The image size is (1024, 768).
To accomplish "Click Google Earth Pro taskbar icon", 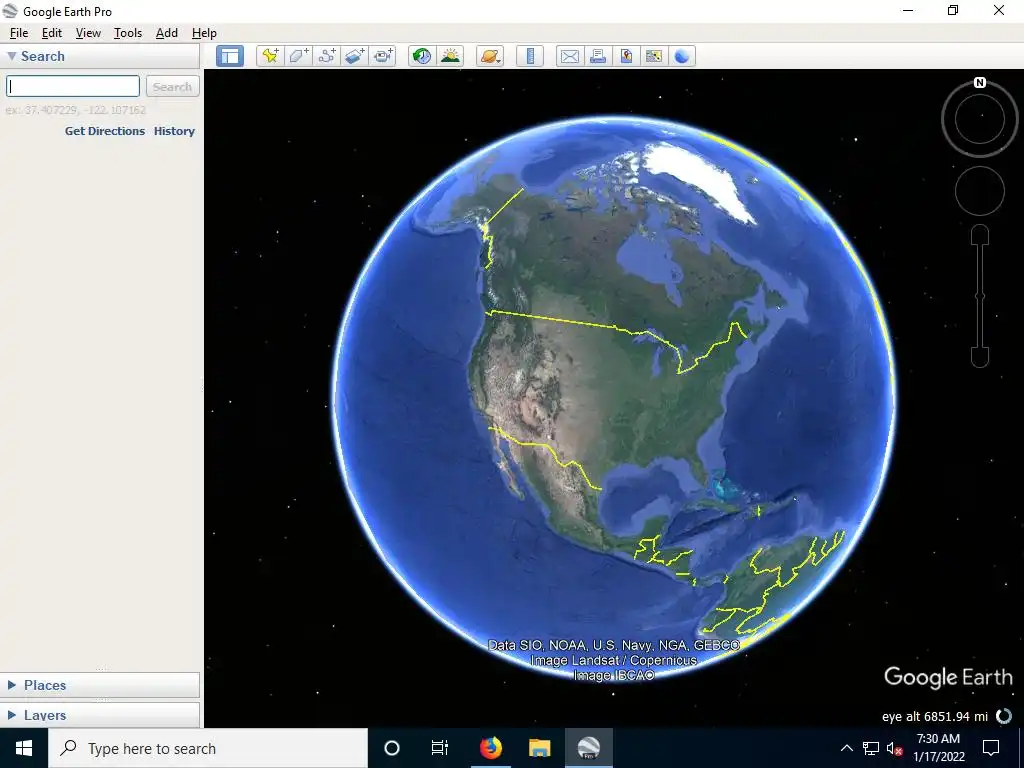I will point(588,748).
